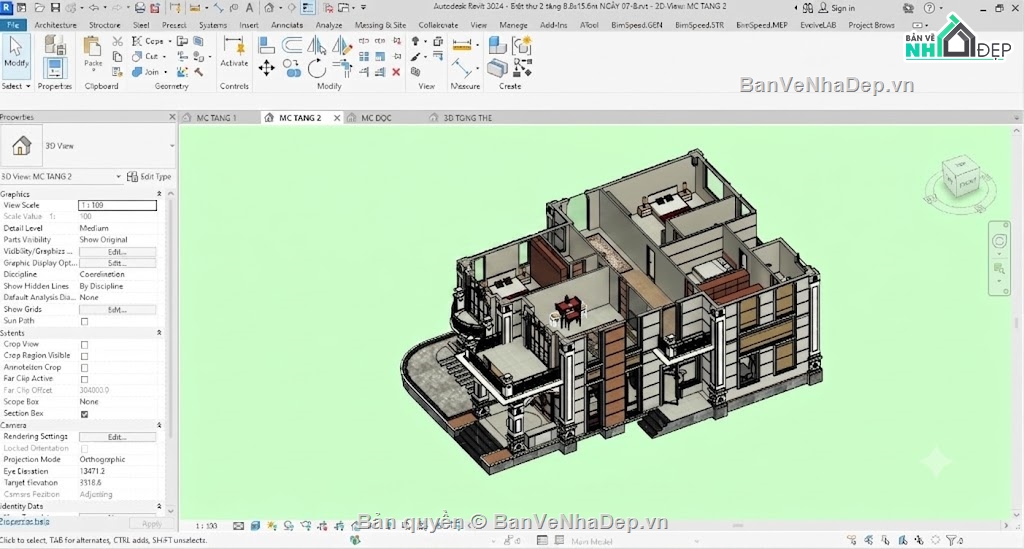Delete selected element with red X
1024x549 pixels.
pyautogui.click(x=396, y=72)
